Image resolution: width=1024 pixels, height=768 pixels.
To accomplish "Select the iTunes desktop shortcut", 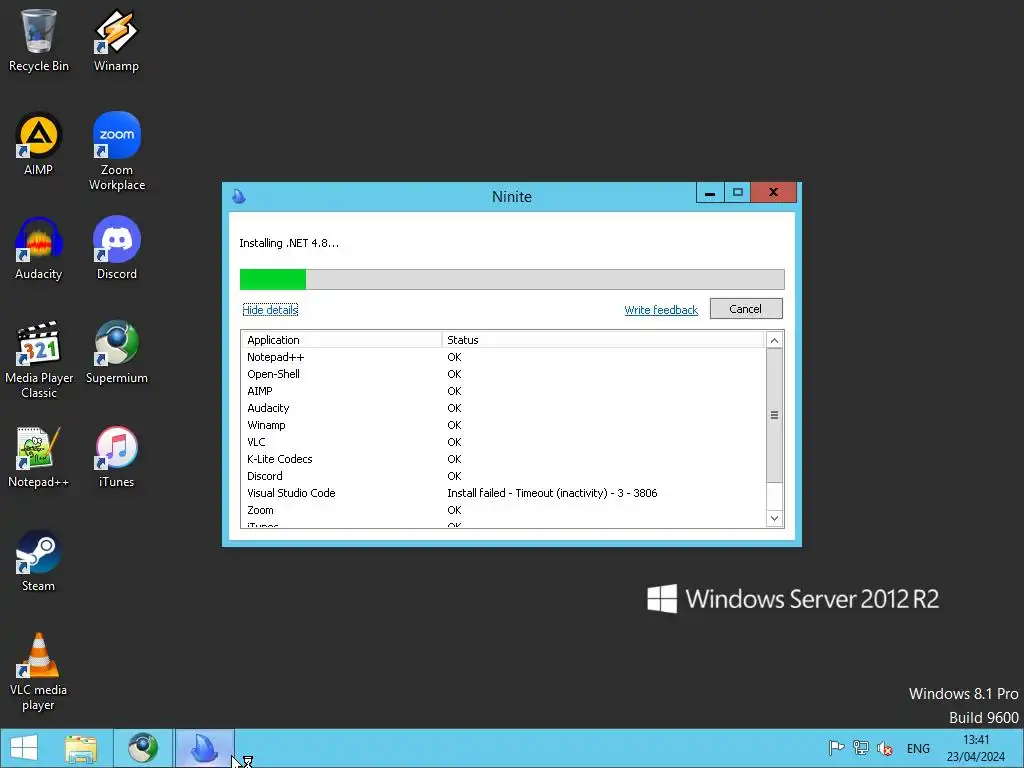I will coord(117,456).
